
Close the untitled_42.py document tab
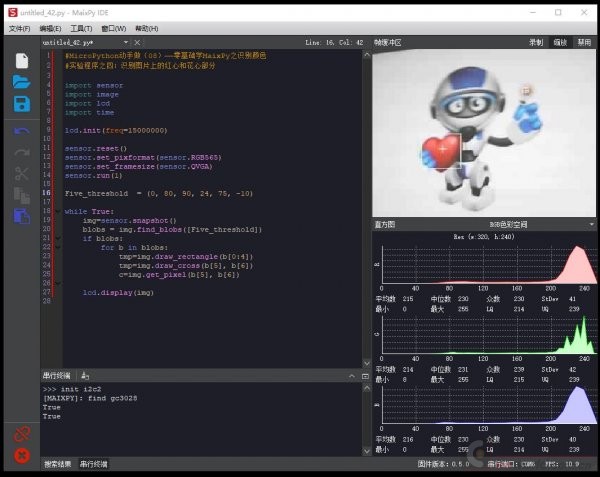137,42
